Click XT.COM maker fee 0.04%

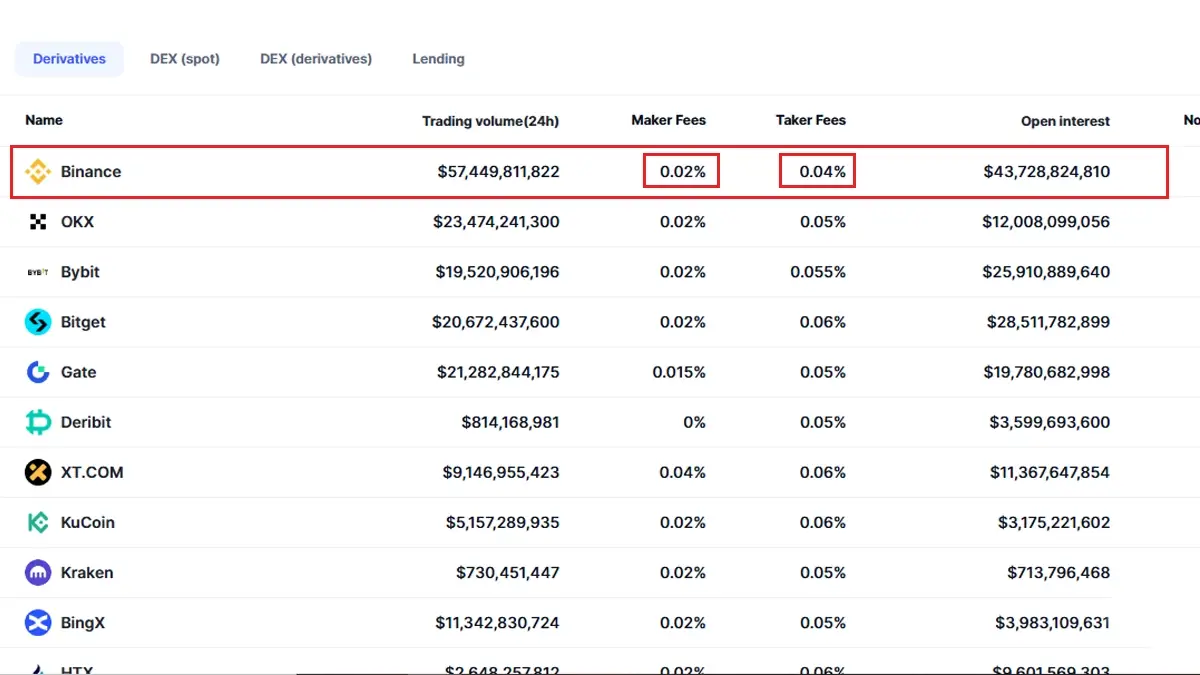(683, 472)
